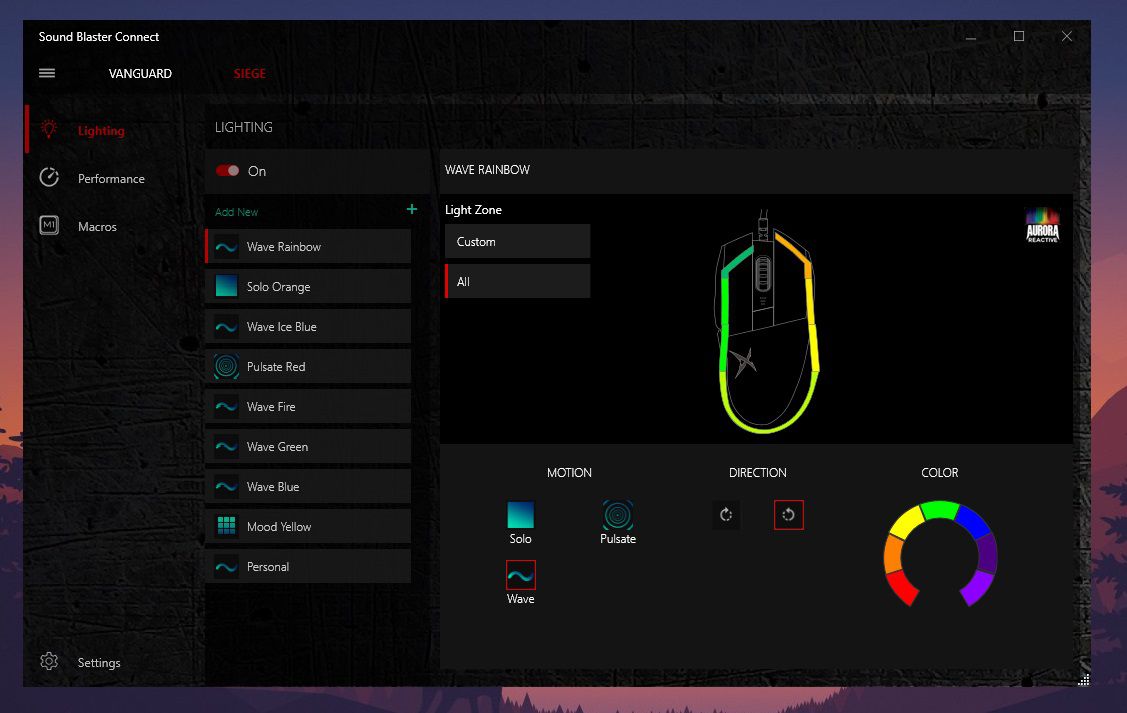Pick green on the color wheel
Screen dimensions: 1127x713
(939, 510)
